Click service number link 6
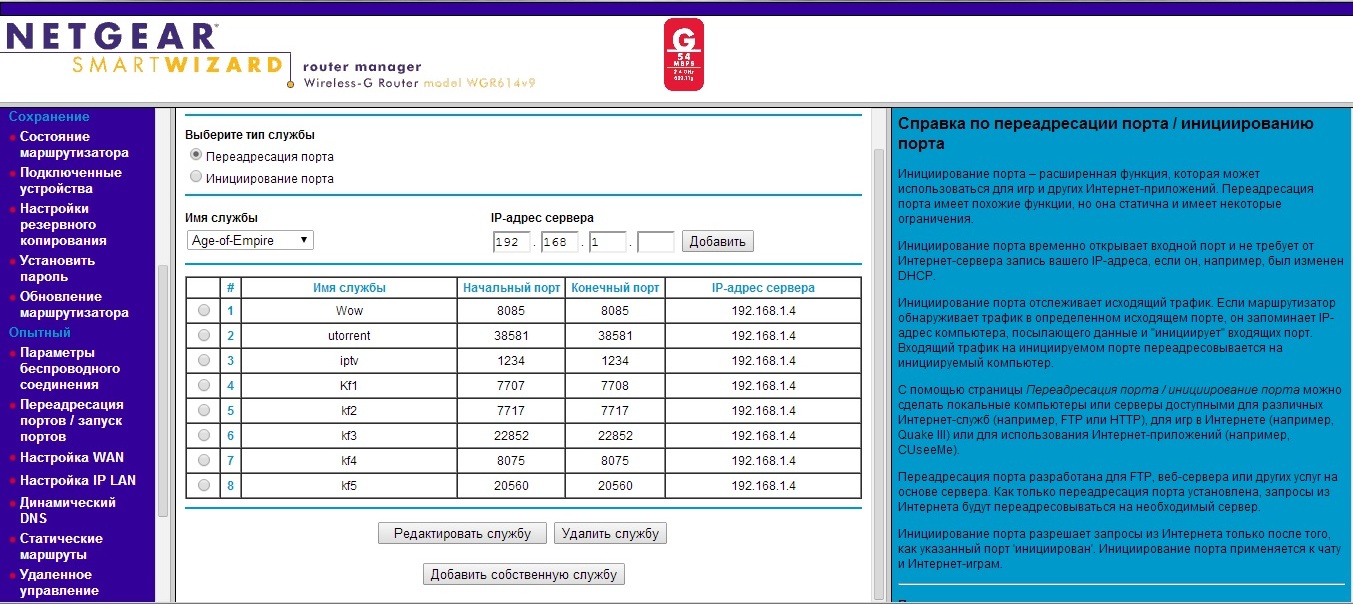The width and height of the screenshot is (1353, 604). tap(230, 436)
